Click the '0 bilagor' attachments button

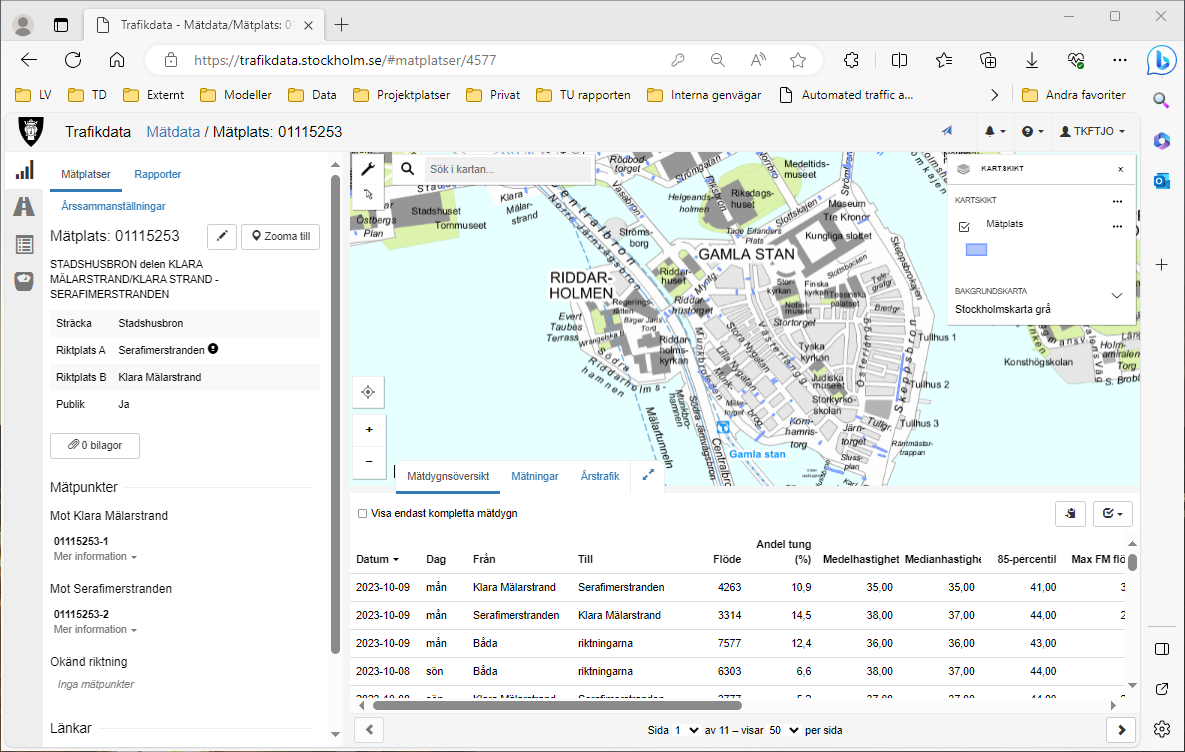point(95,445)
